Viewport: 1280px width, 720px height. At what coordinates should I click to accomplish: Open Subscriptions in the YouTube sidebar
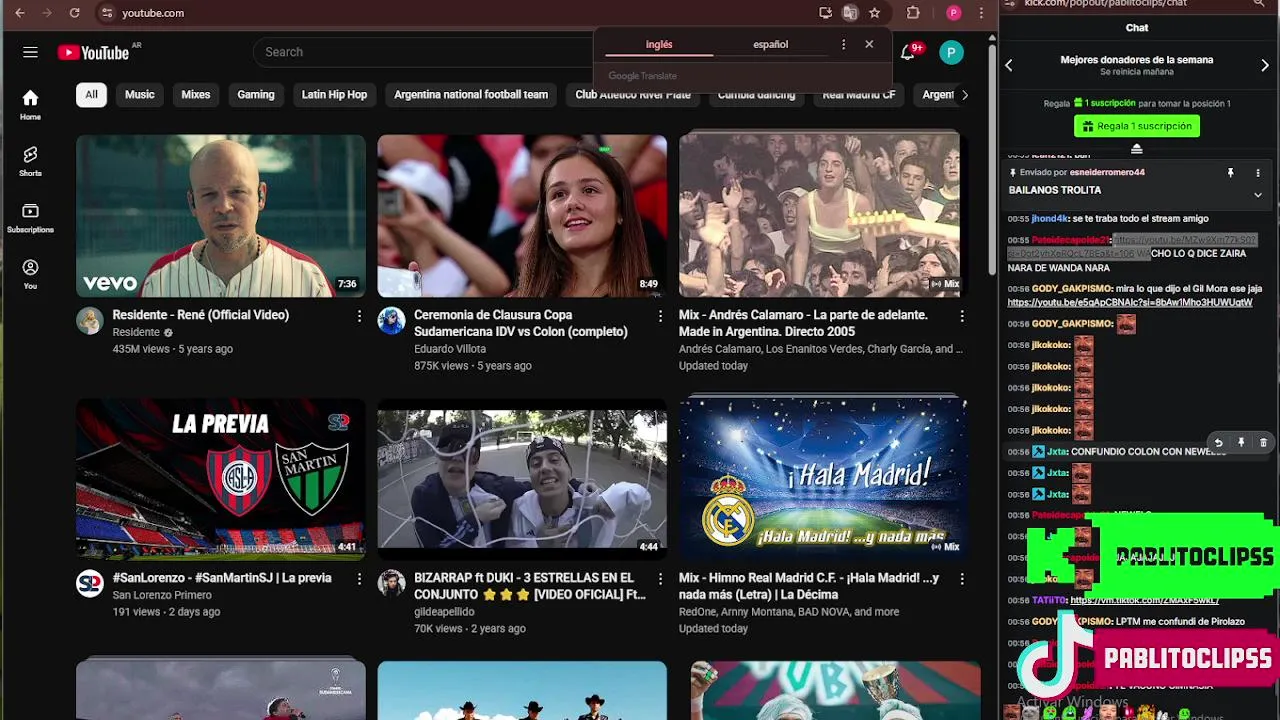point(30,217)
